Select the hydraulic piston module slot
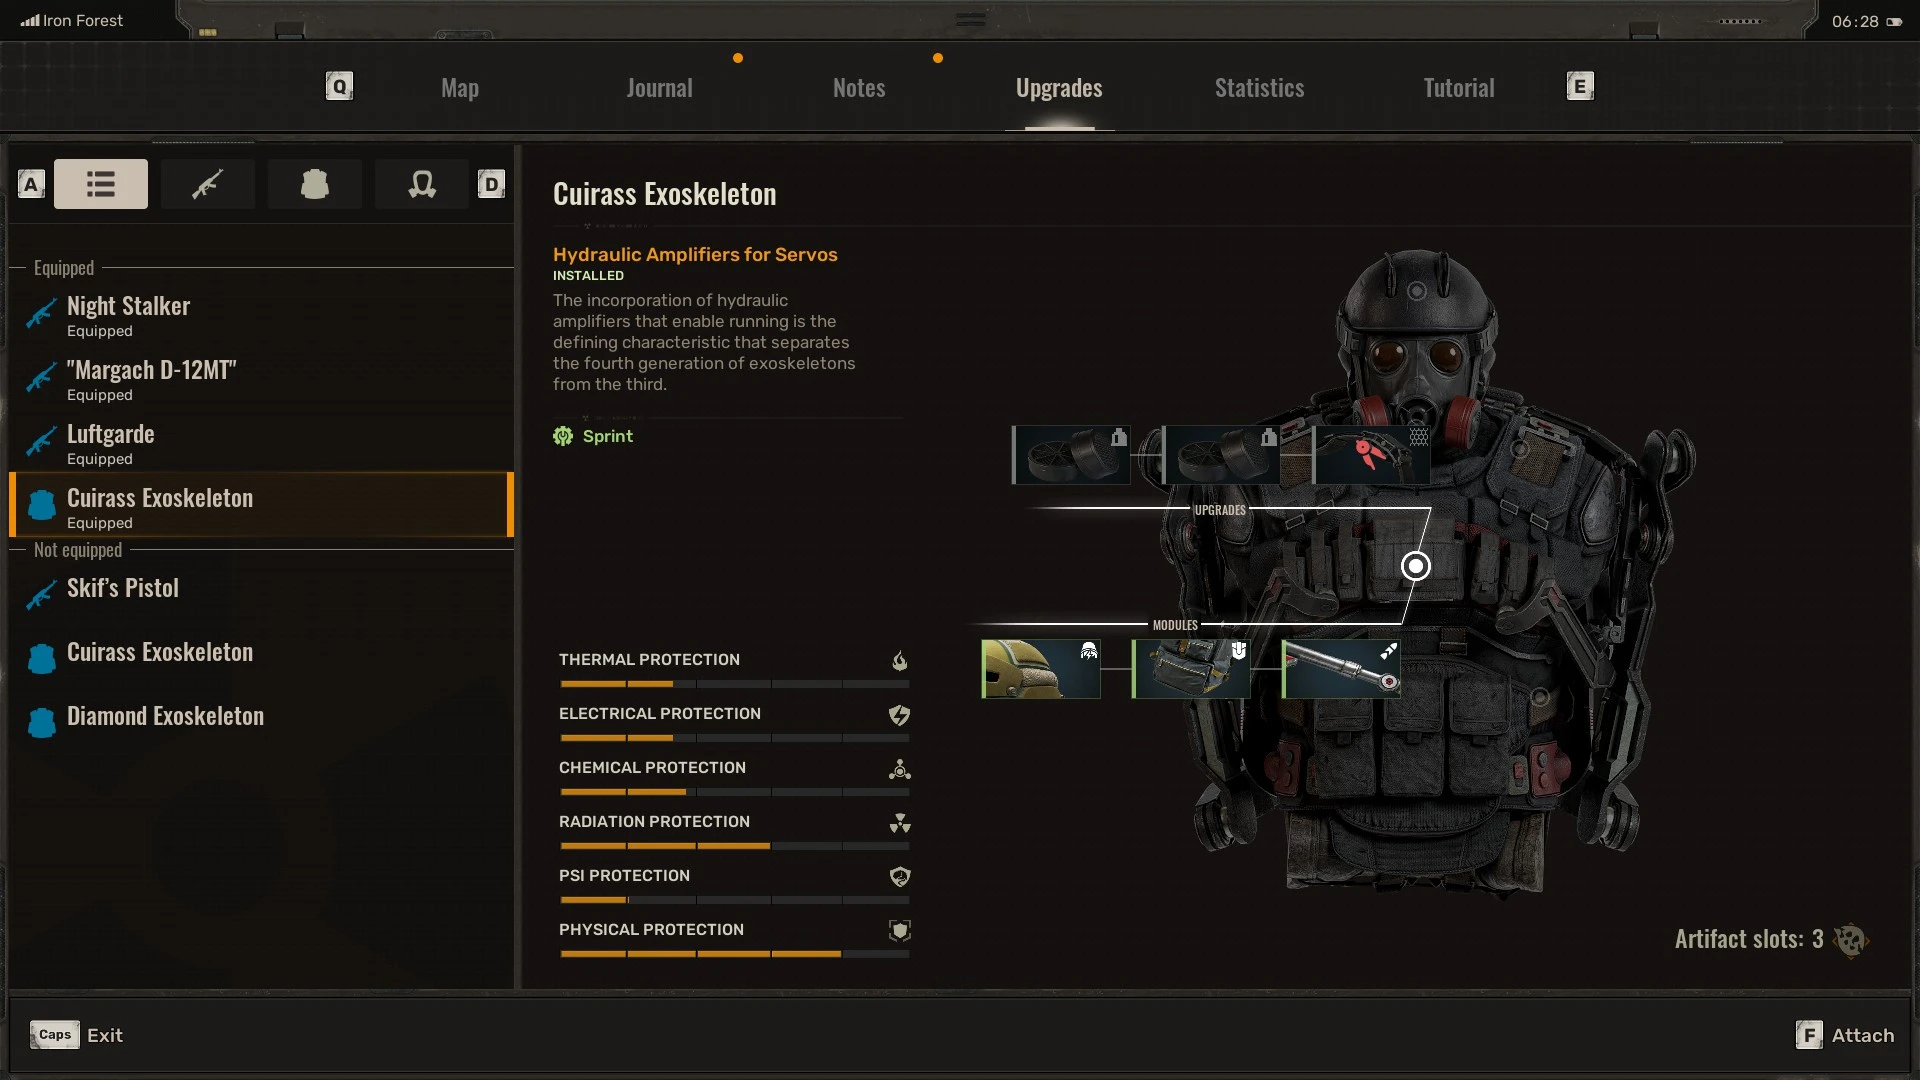The image size is (1920, 1080). pos(1341,669)
